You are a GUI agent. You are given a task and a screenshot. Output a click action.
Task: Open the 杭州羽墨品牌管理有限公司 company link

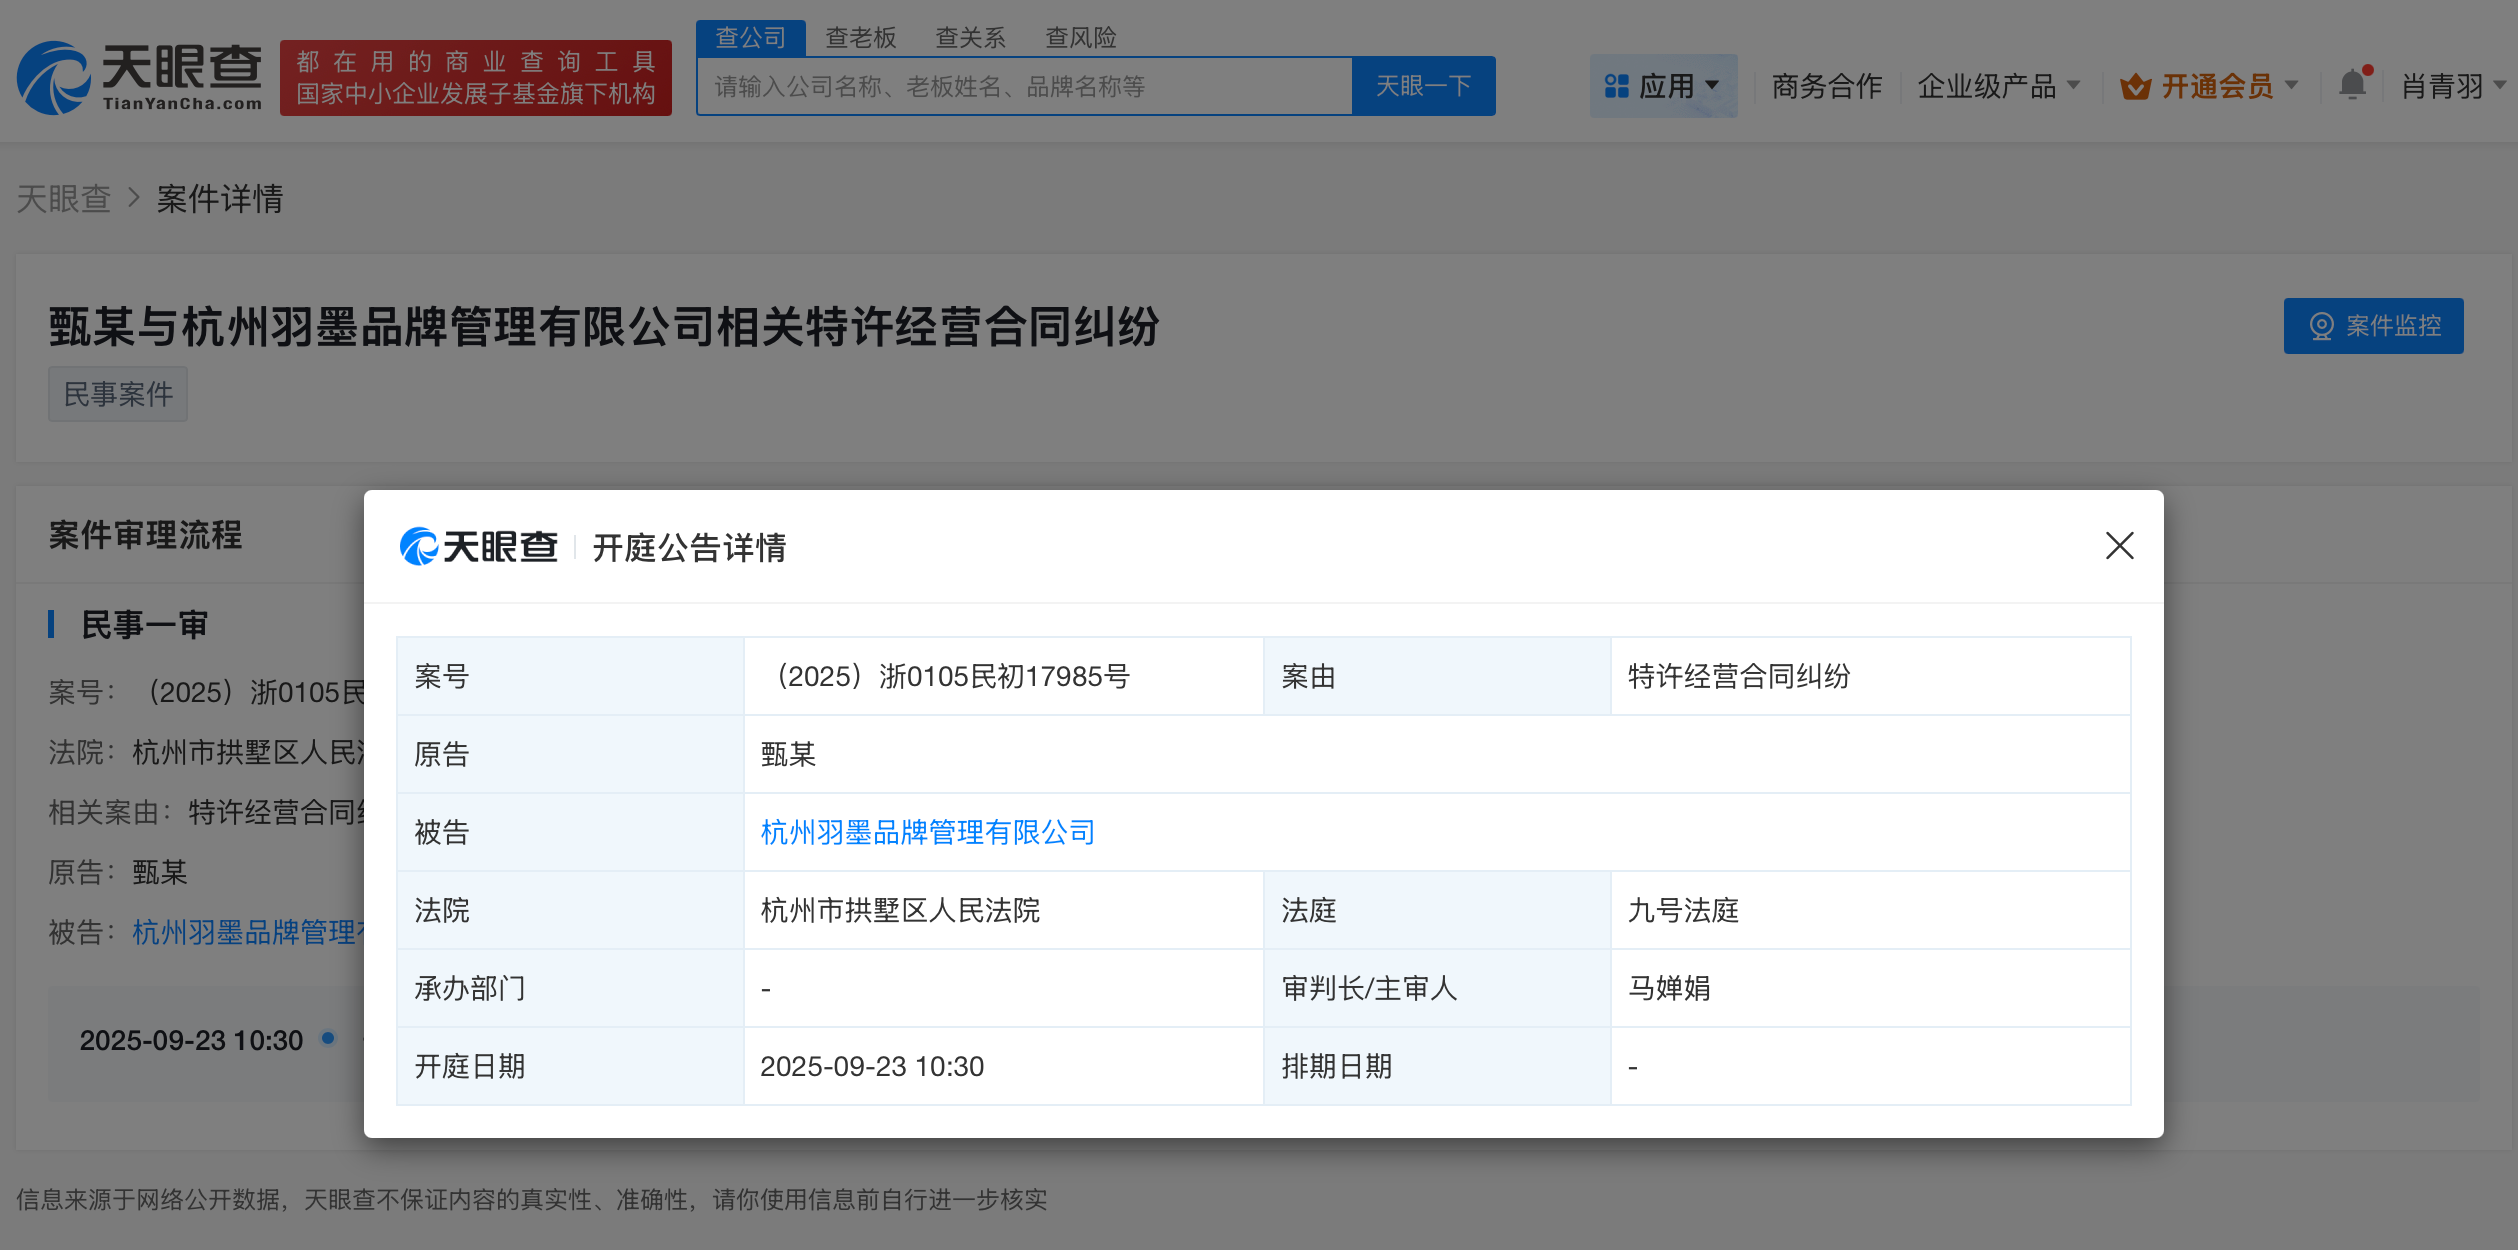[x=925, y=832]
